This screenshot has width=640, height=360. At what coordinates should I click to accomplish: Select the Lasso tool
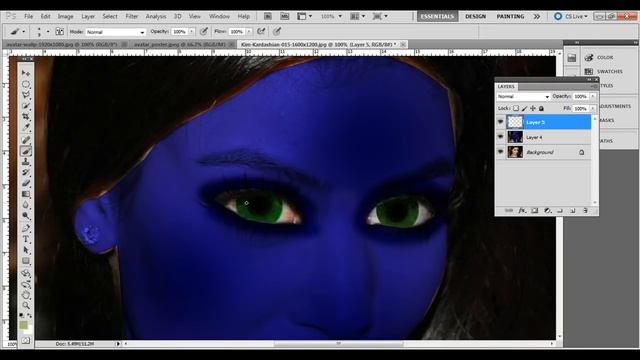26,95
